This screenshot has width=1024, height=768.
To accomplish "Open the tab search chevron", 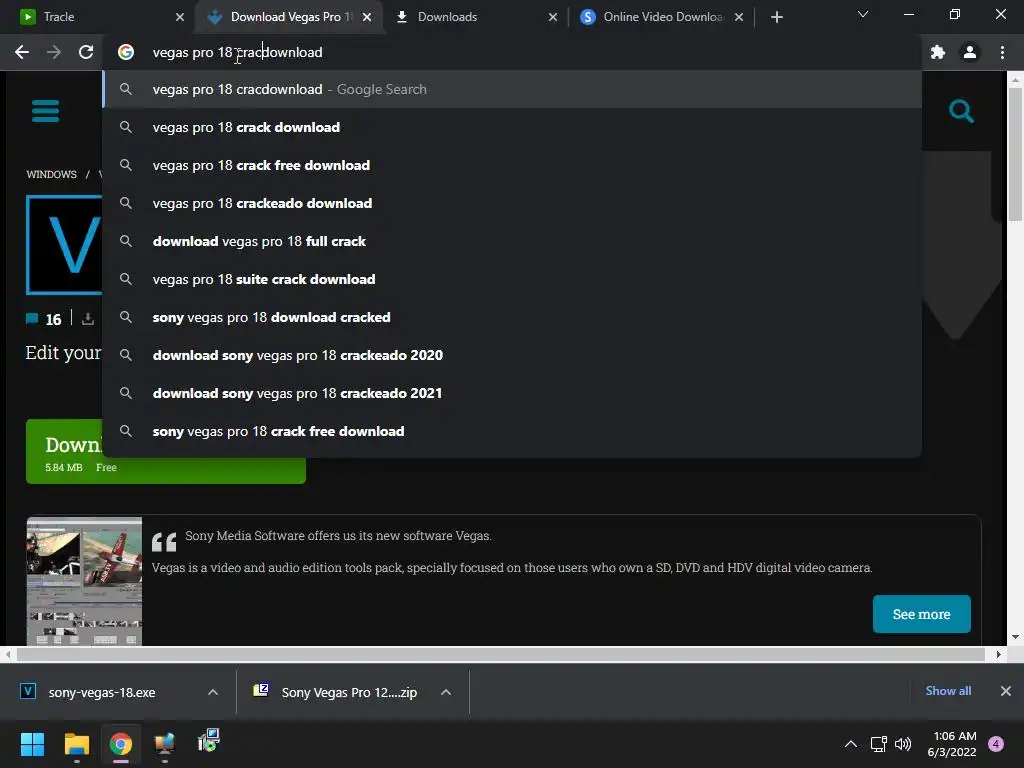I will 863,14.
